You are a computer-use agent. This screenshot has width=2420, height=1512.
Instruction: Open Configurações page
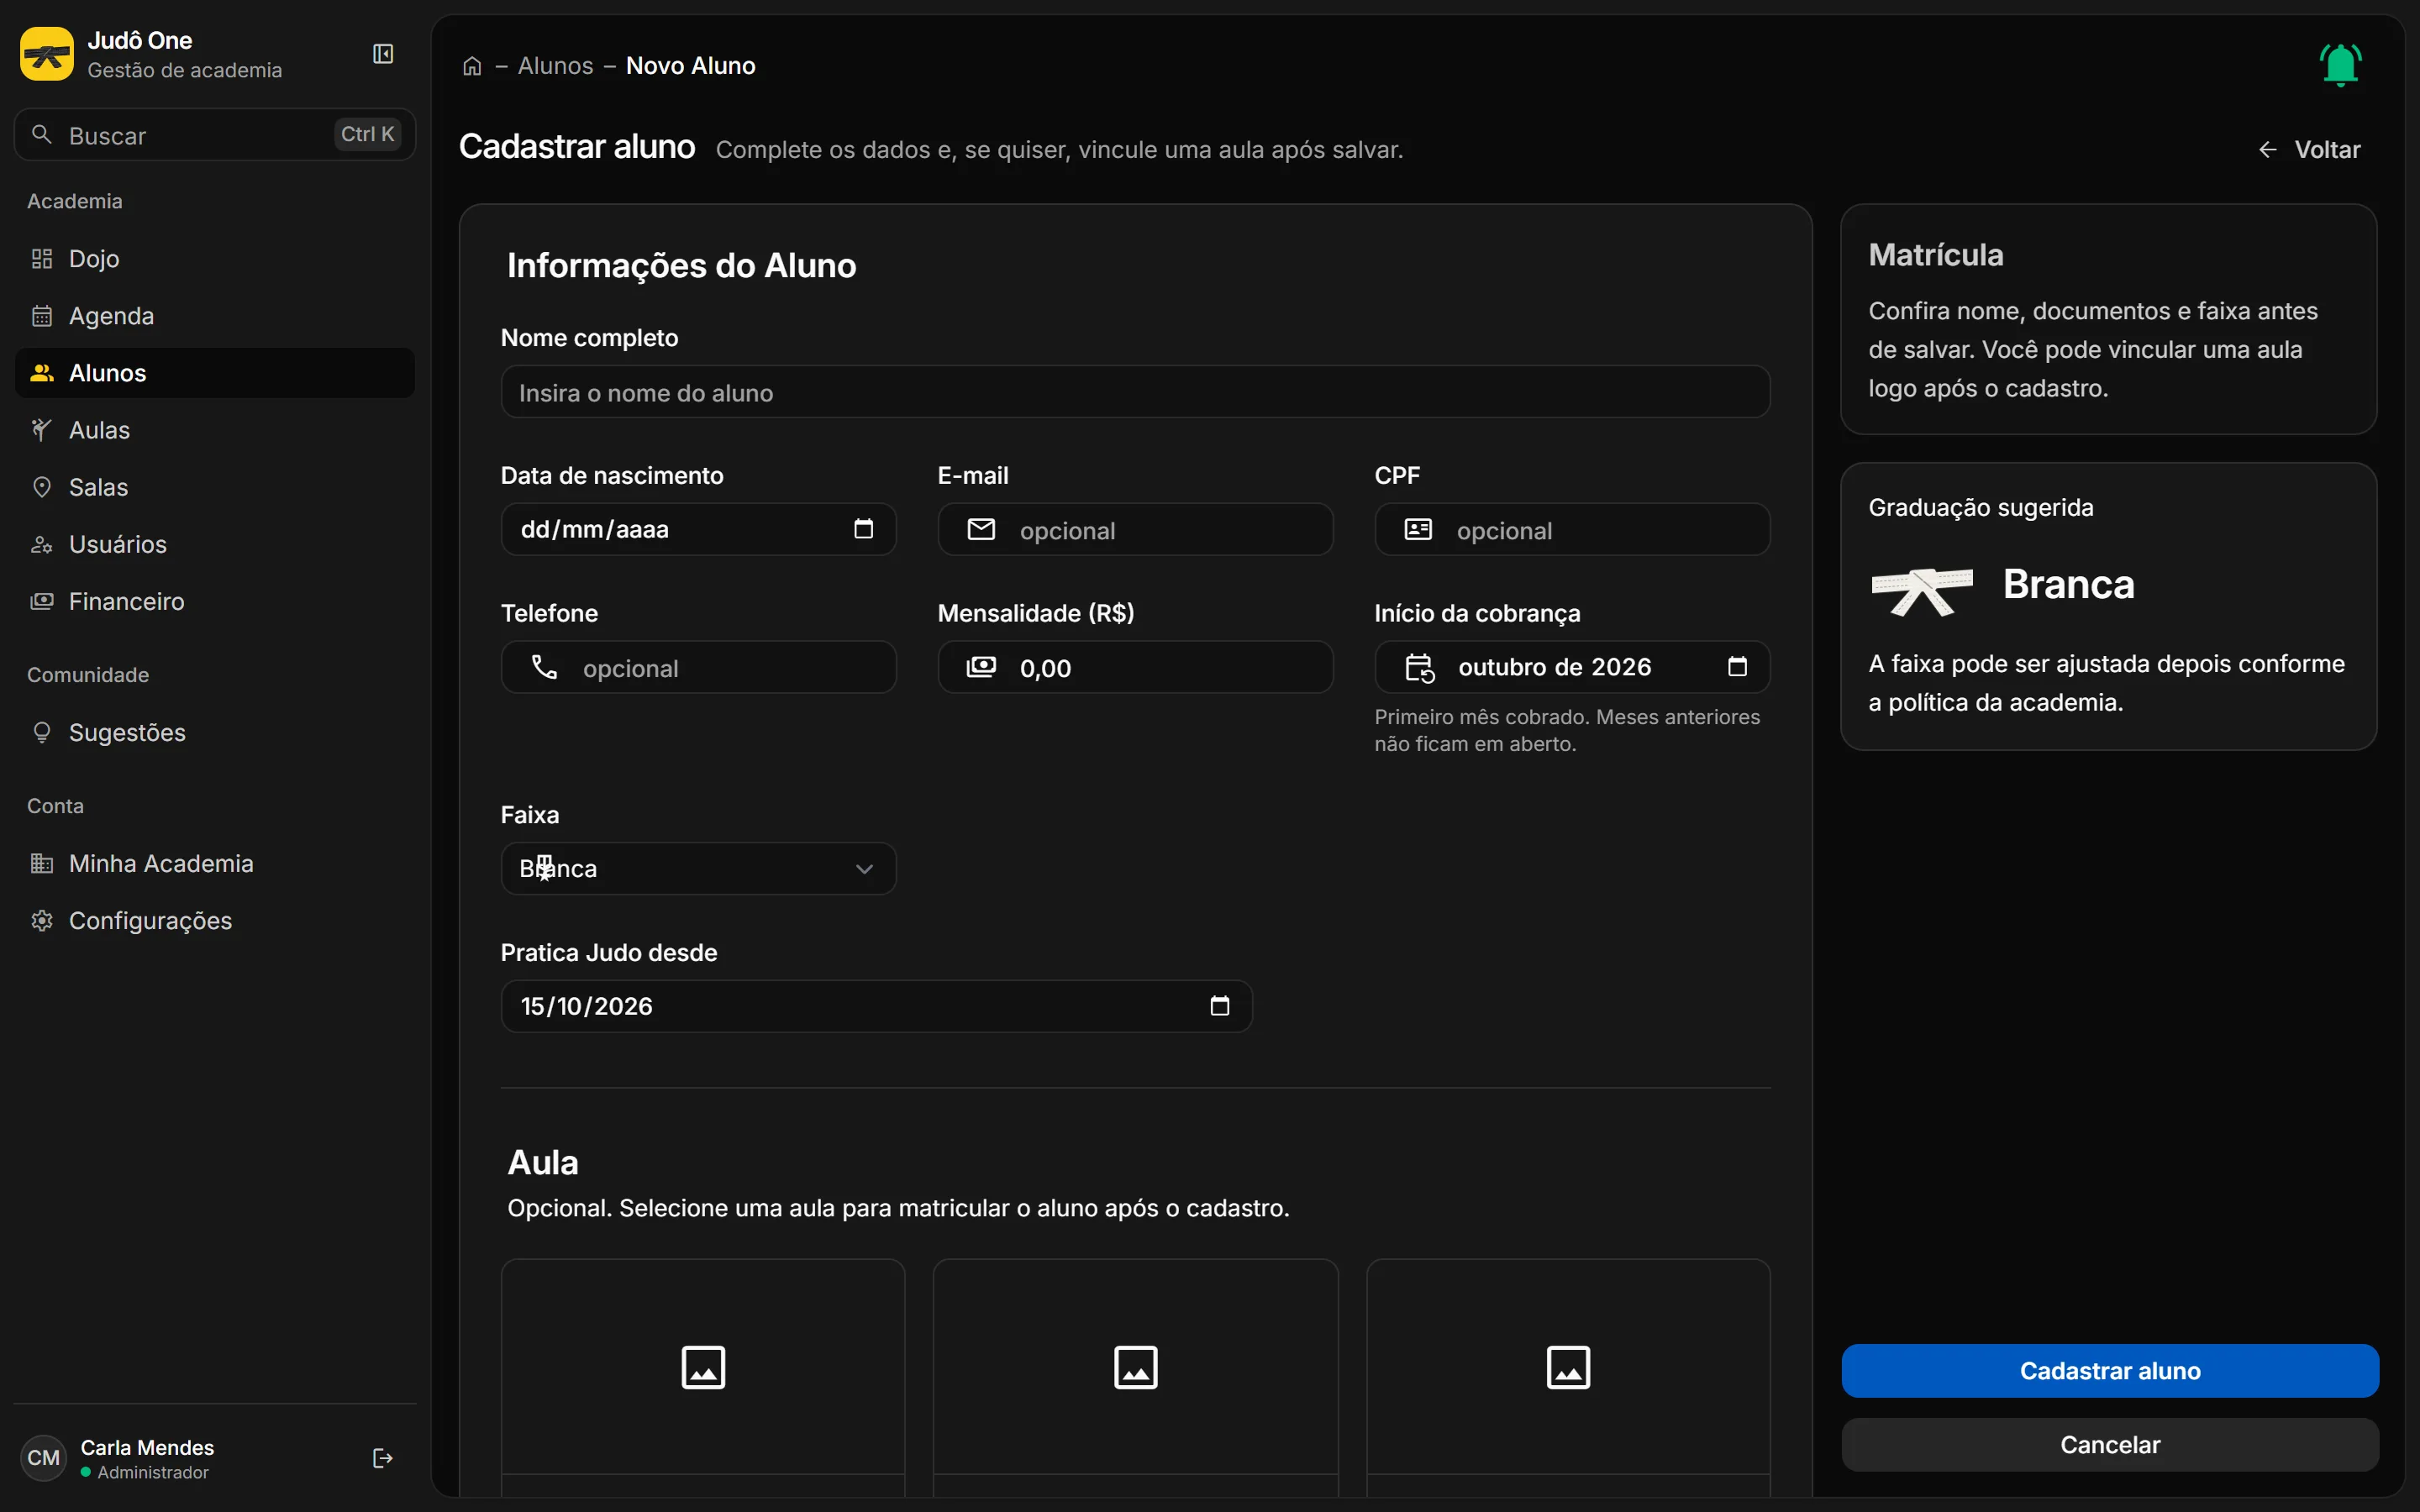(215, 921)
